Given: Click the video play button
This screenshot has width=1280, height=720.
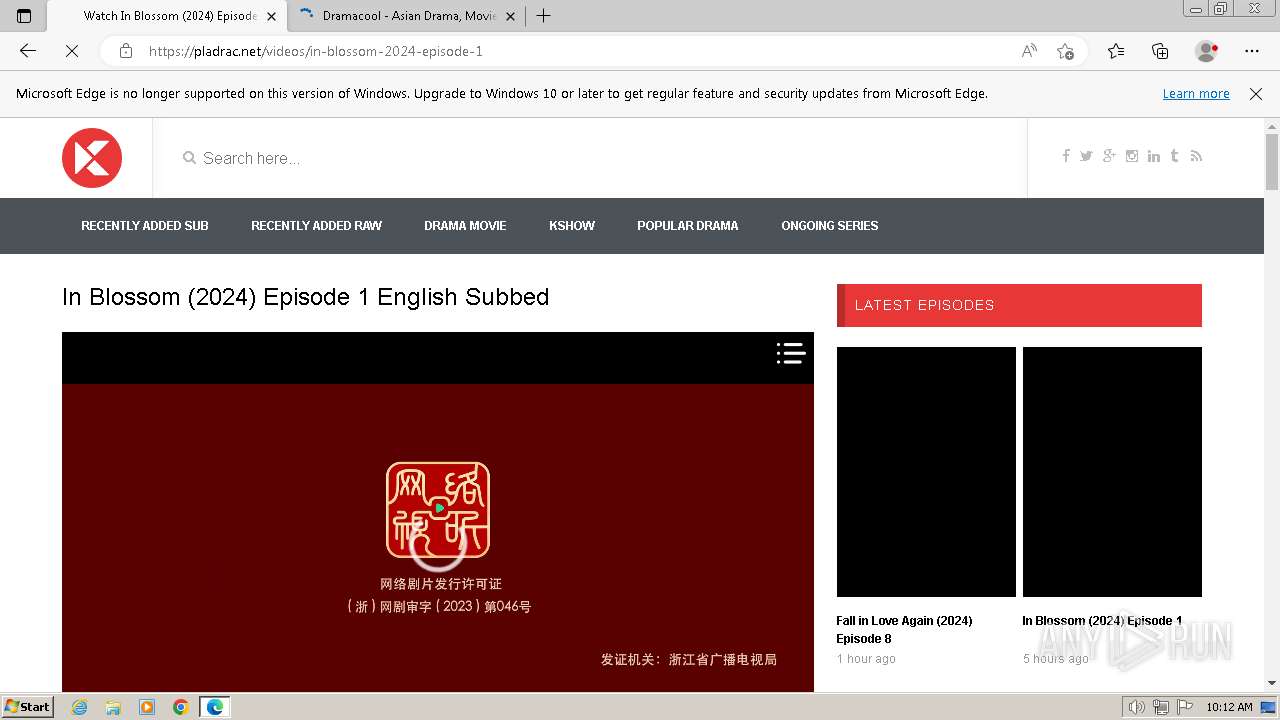Looking at the screenshot, I should [439, 508].
